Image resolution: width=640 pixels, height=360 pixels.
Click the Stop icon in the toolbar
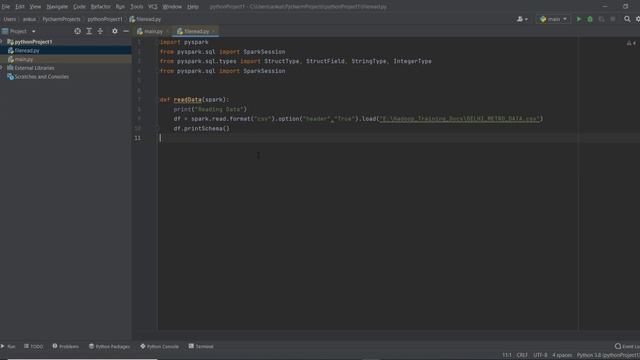click(x=613, y=19)
